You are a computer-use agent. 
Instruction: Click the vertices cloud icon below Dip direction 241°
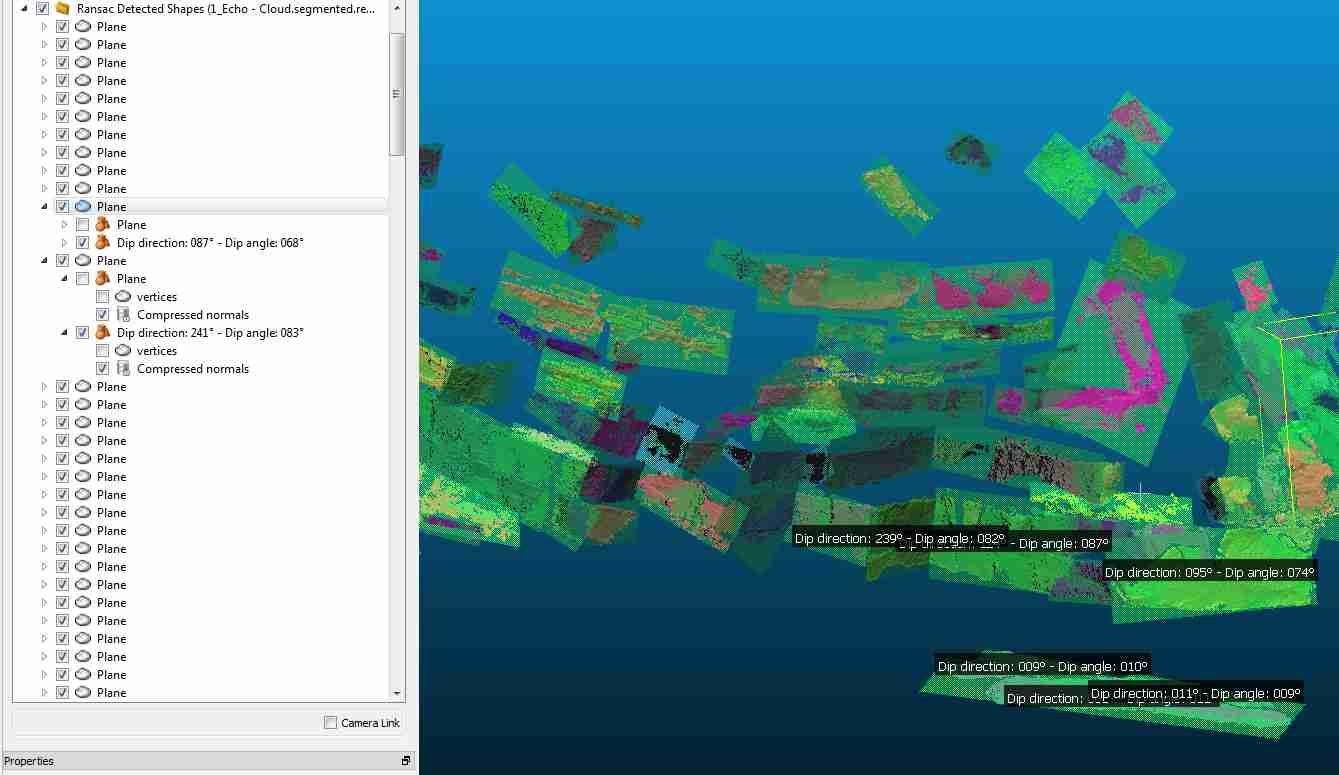123,351
